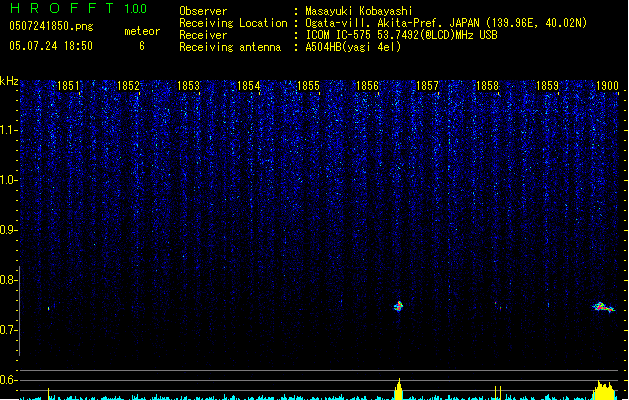Click the 0.6 kHz axis label

coord(8,380)
